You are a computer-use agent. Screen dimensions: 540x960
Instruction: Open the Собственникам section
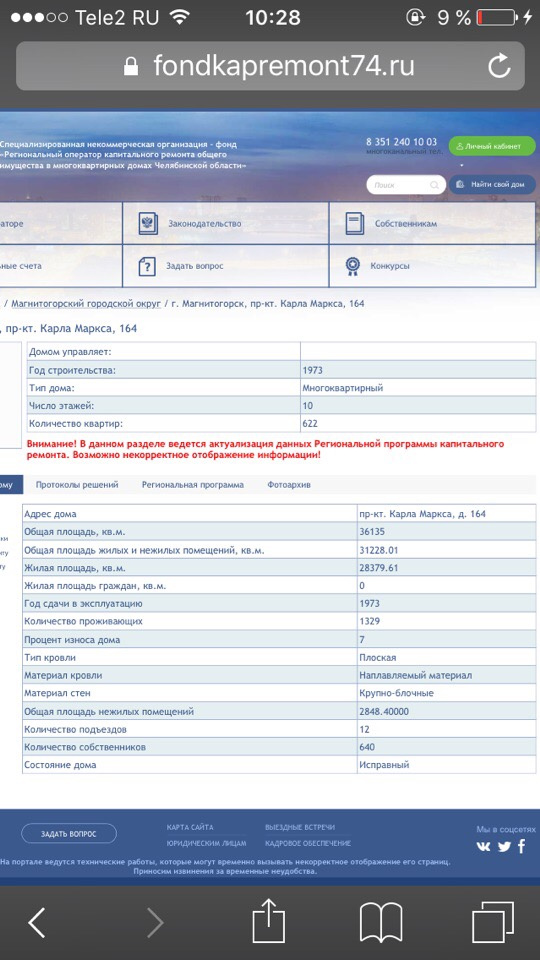pyautogui.click(x=432, y=223)
